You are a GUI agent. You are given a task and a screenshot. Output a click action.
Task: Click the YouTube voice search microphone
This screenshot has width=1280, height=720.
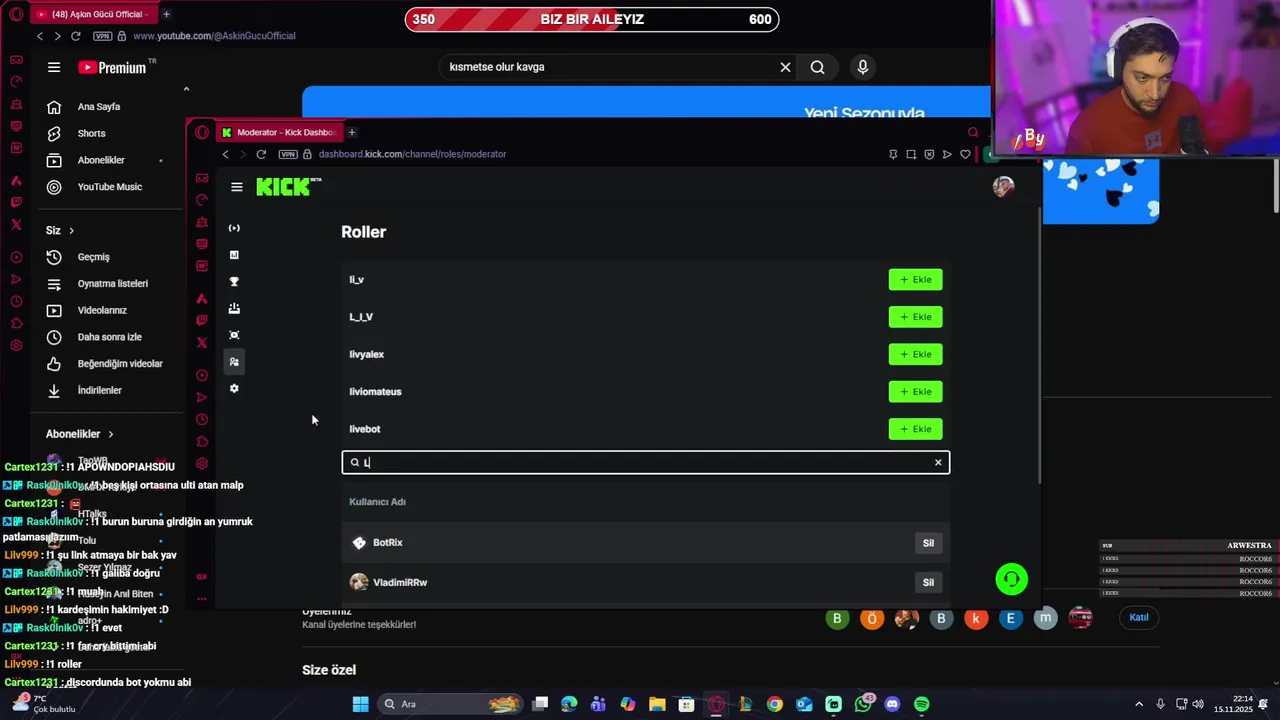862,67
